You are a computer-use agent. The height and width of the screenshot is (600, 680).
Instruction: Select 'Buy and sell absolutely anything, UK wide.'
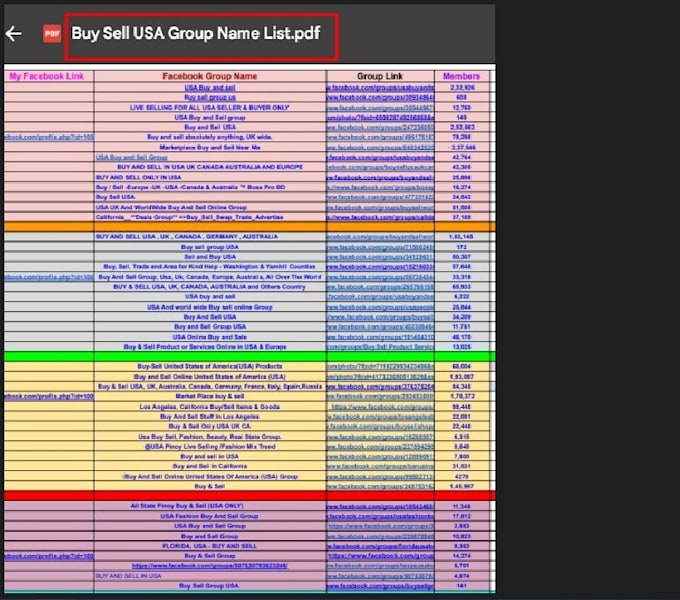coord(209,137)
